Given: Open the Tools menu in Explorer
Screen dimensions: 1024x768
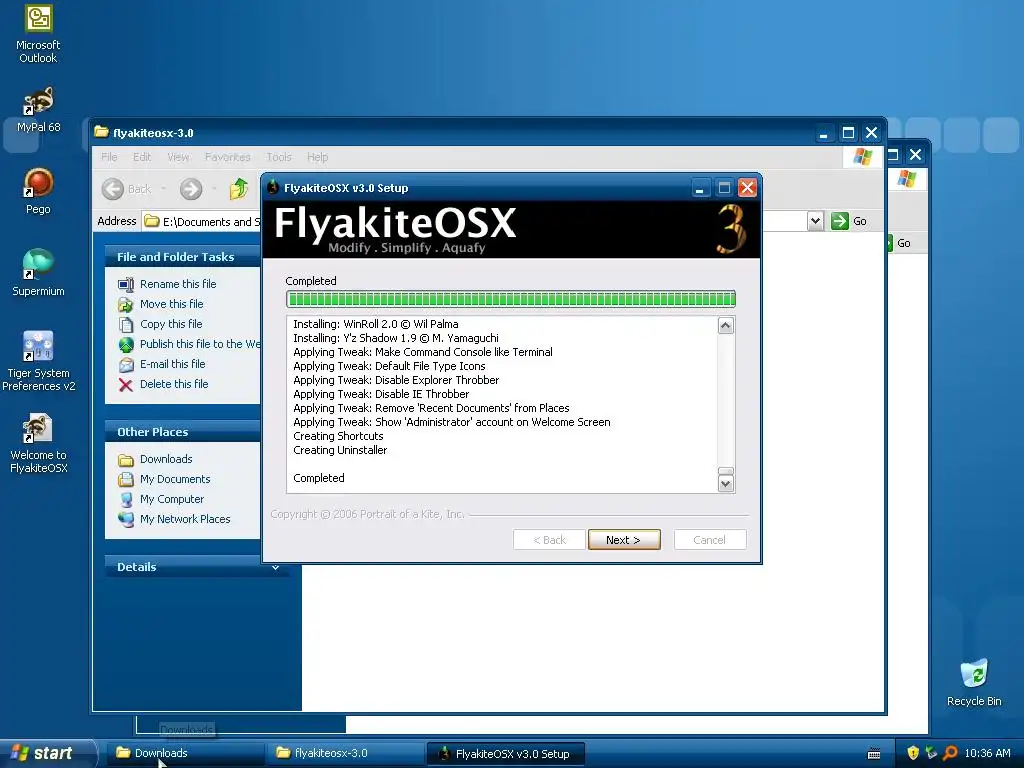Looking at the screenshot, I should pyautogui.click(x=279, y=157).
